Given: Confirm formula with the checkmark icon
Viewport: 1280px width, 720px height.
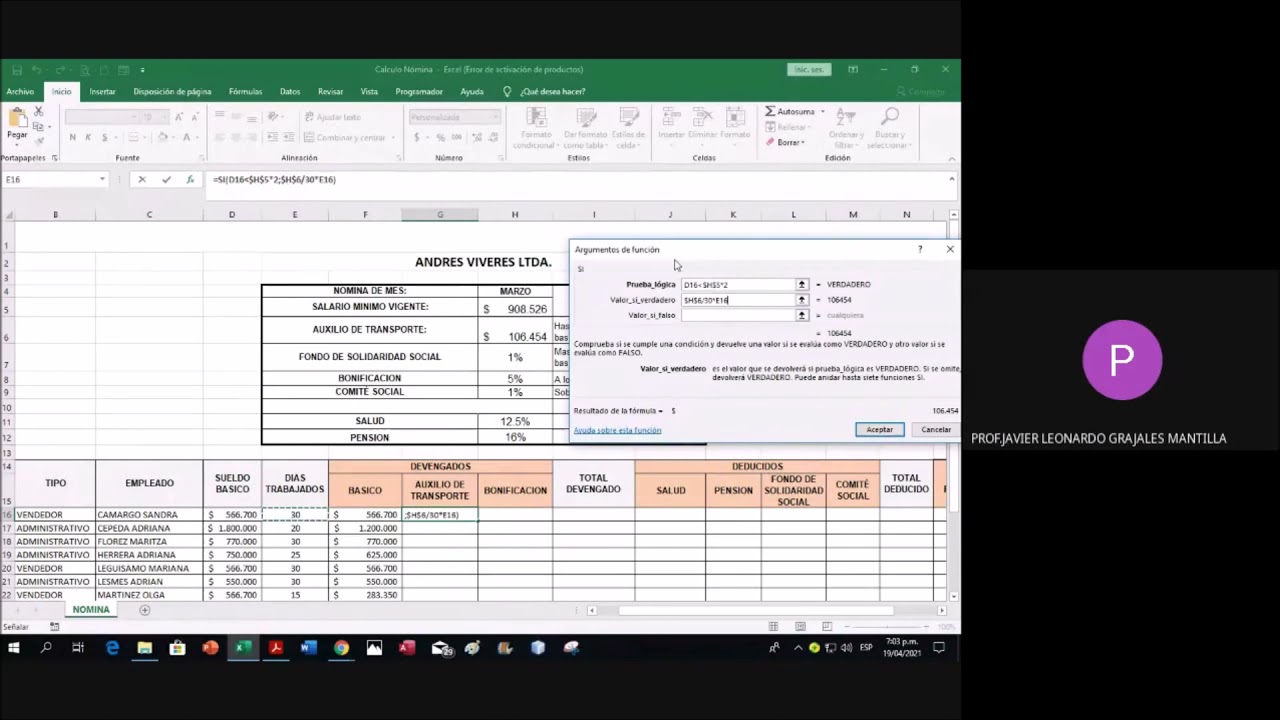Looking at the screenshot, I should coord(166,180).
